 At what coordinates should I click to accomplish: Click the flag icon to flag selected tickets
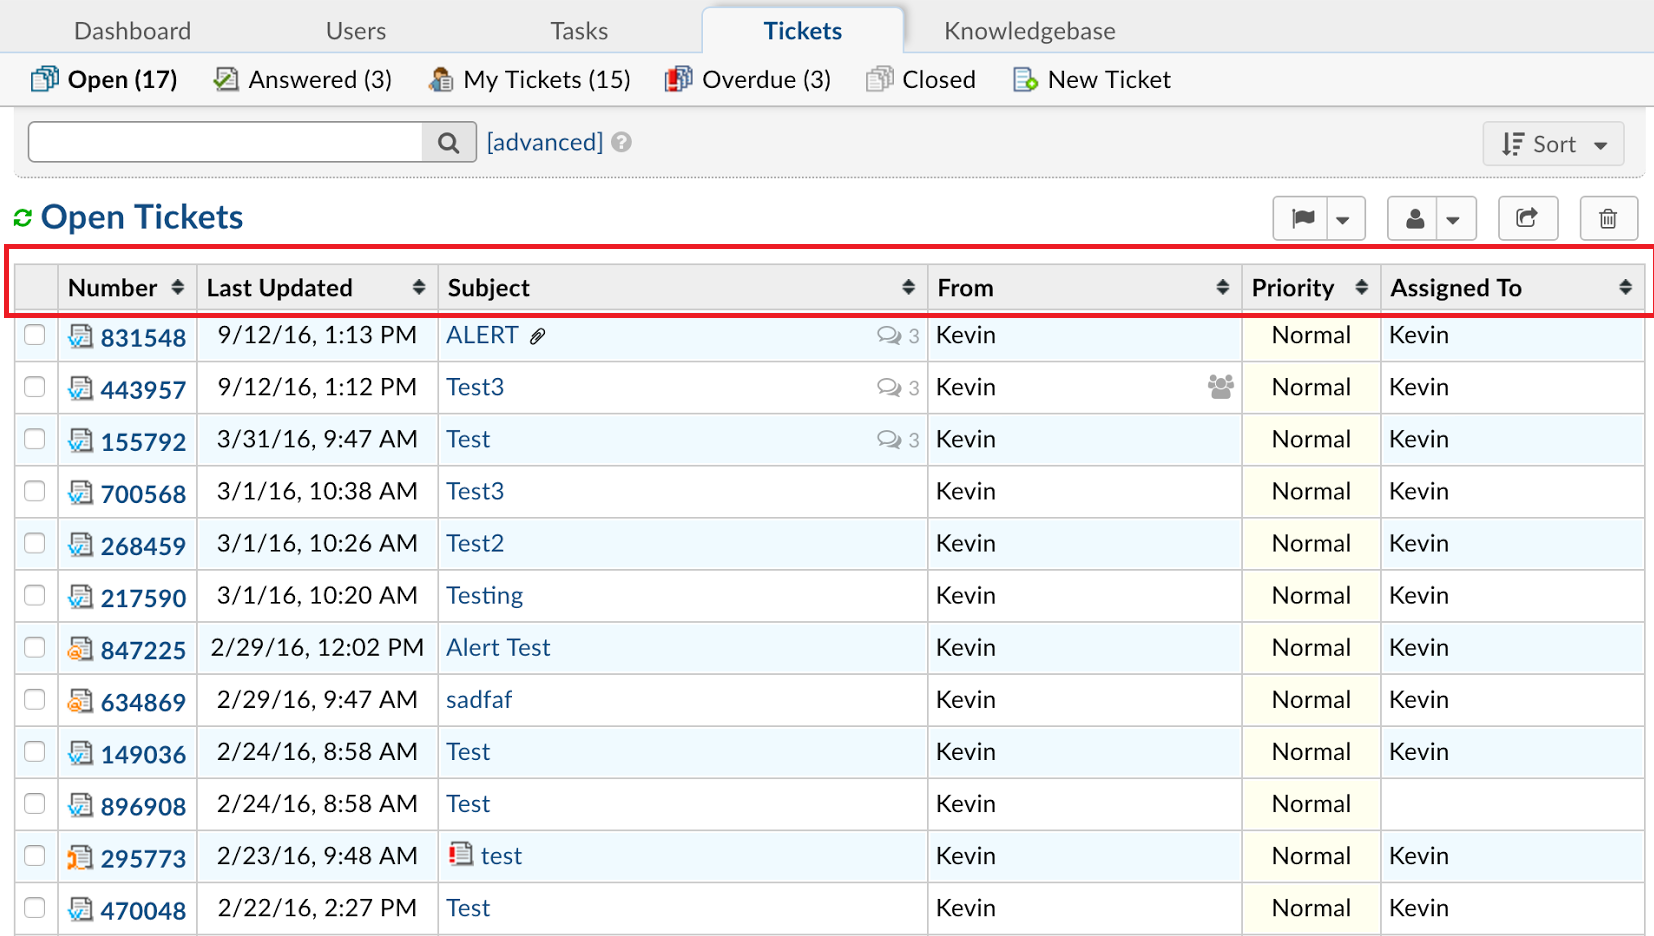coord(1301,218)
